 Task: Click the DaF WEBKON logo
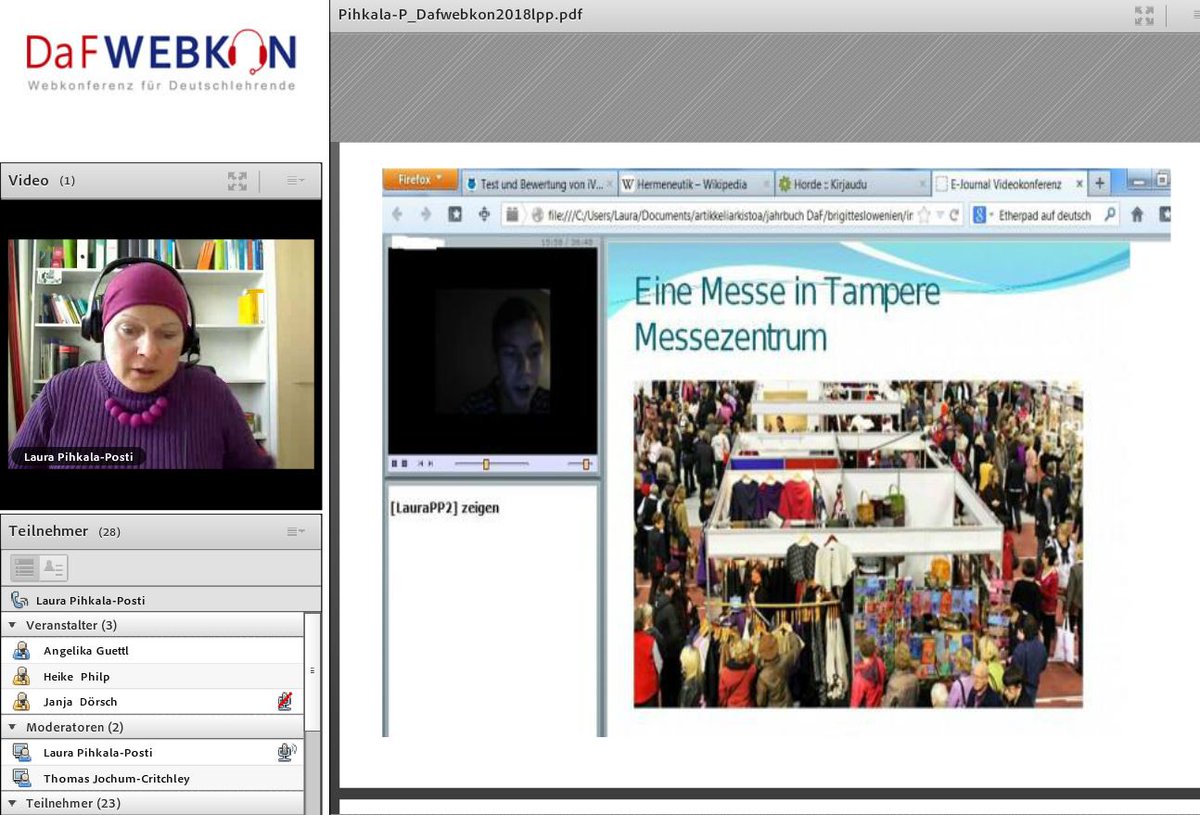click(161, 62)
